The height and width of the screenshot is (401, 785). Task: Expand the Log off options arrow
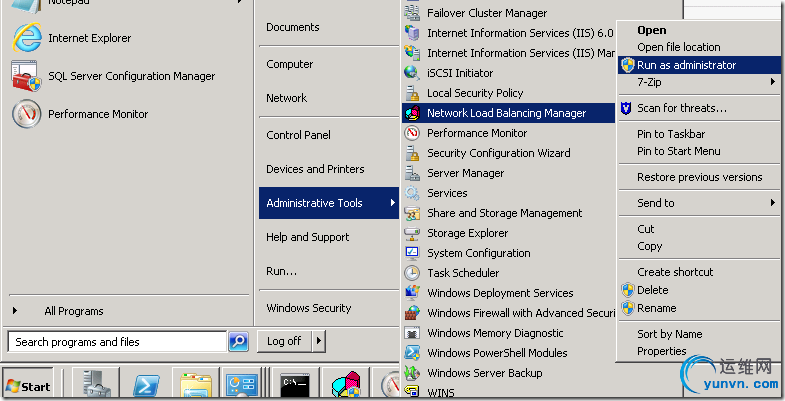coord(318,341)
